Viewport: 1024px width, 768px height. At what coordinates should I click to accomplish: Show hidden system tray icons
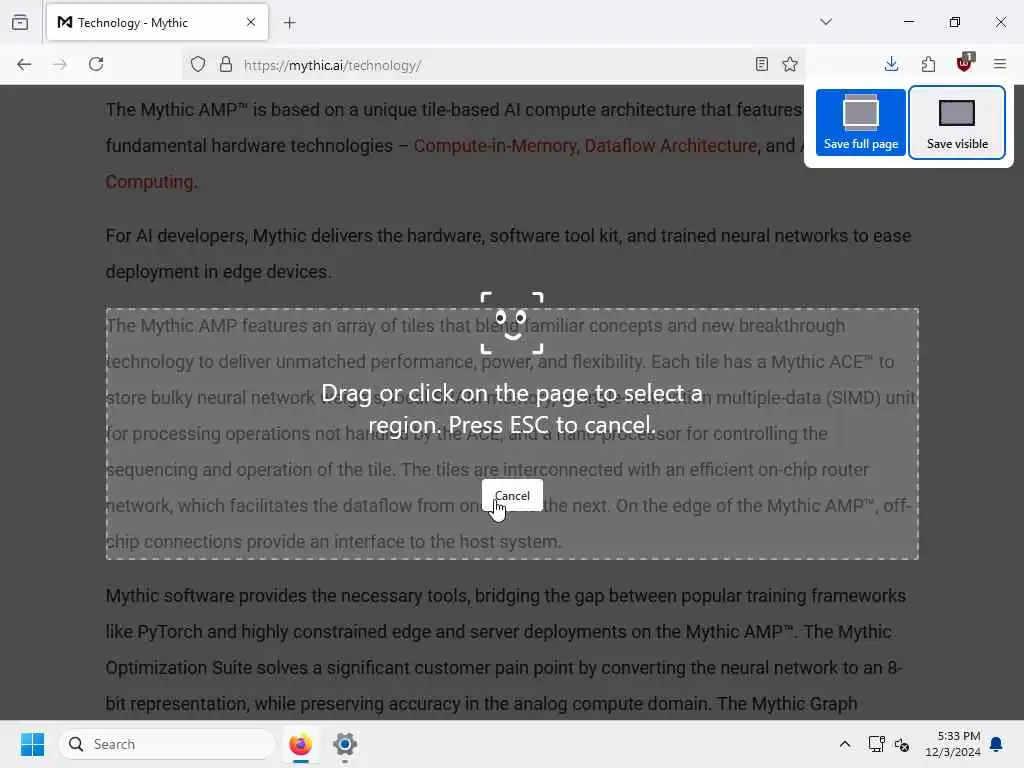[844, 744]
